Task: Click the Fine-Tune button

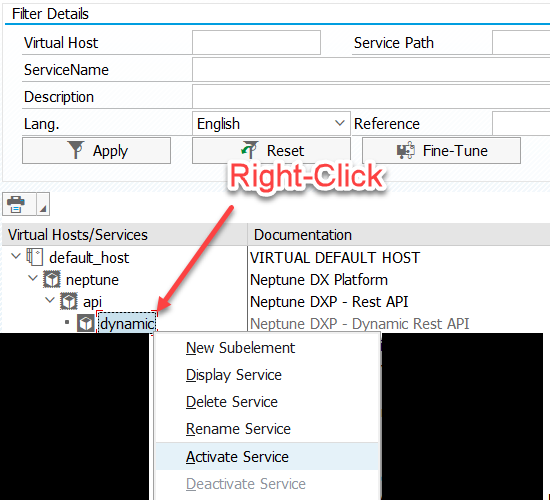Action: pyautogui.click(x=441, y=151)
